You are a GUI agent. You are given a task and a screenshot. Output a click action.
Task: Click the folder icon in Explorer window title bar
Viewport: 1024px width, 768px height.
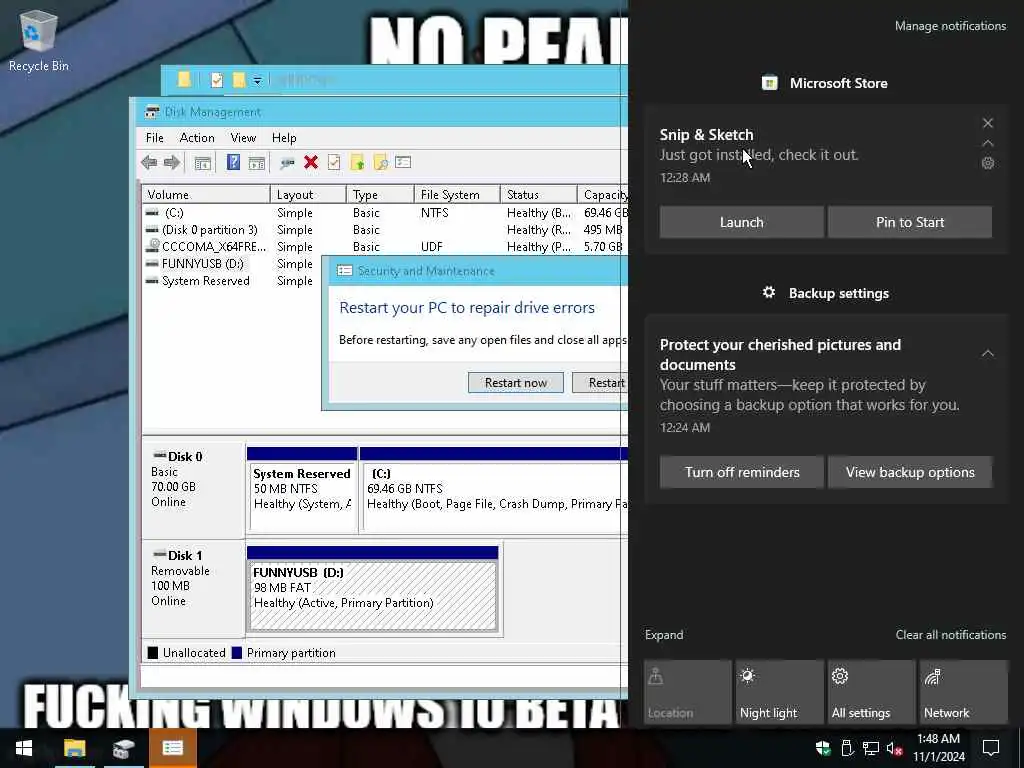184,80
